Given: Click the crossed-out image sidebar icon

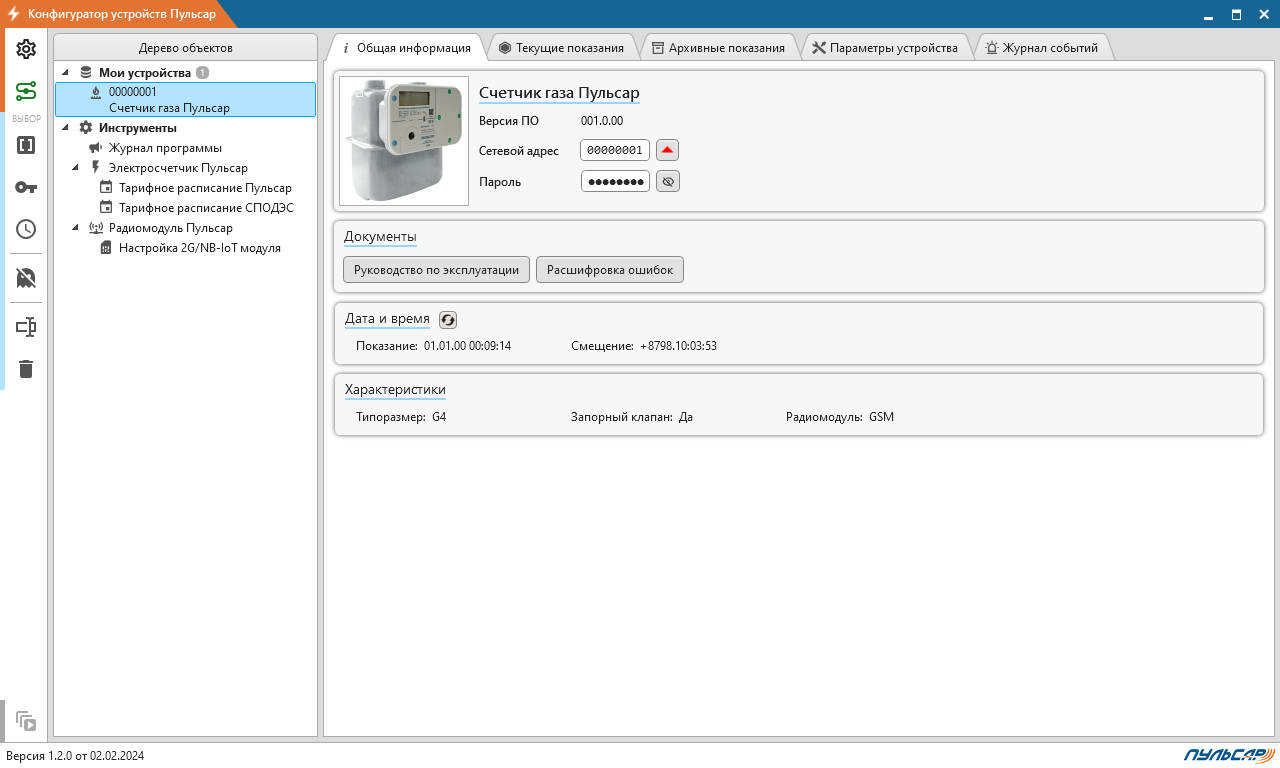Looking at the screenshot, I should (x=26, y=278).
